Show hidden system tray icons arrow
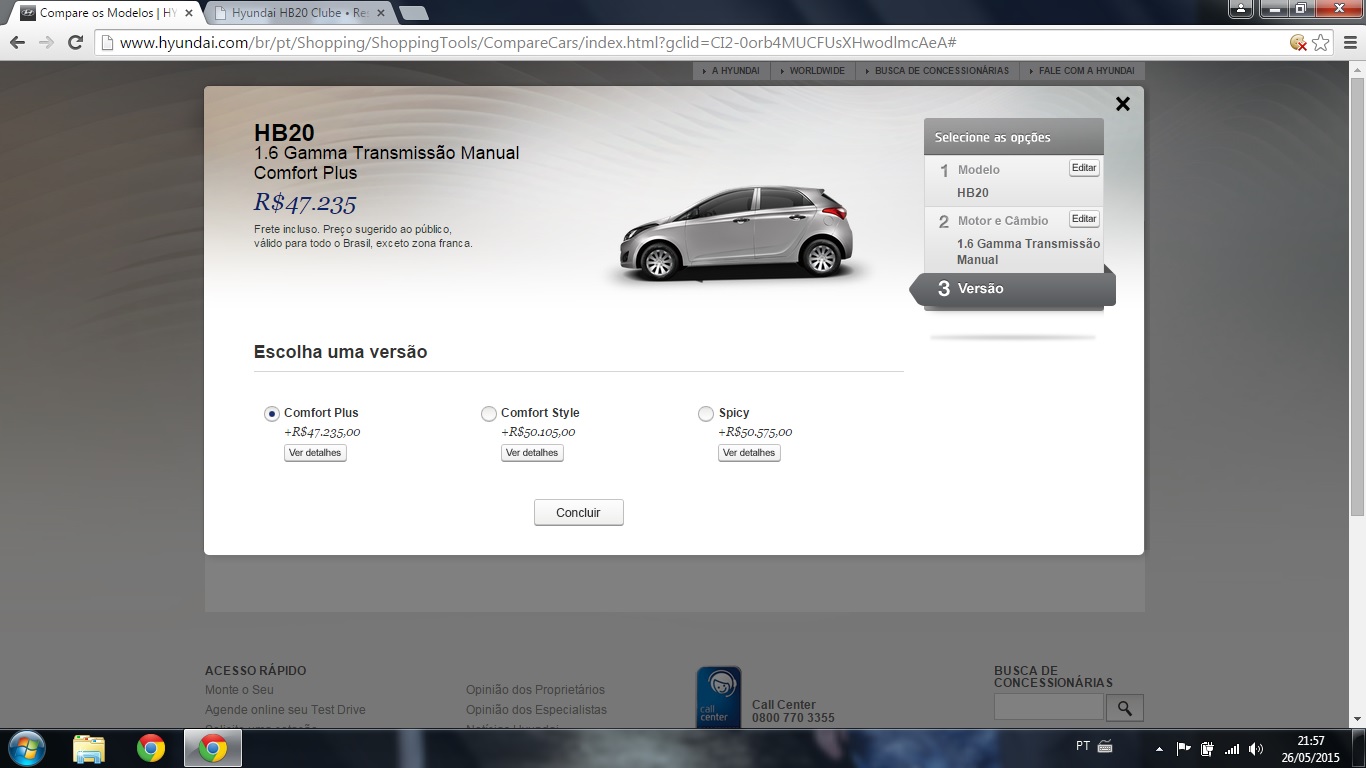This screenshot has width=1366, height=768. [x=1159, y=748]
